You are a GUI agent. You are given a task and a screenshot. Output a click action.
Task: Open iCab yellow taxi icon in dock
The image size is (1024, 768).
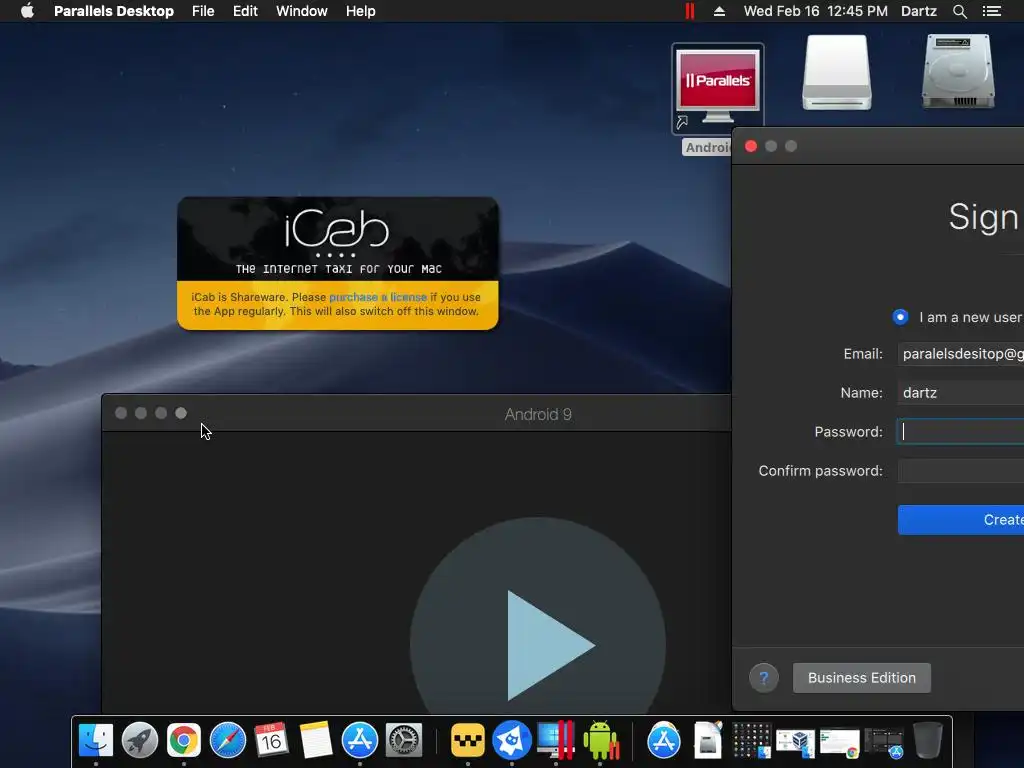[x=468, y=740]
